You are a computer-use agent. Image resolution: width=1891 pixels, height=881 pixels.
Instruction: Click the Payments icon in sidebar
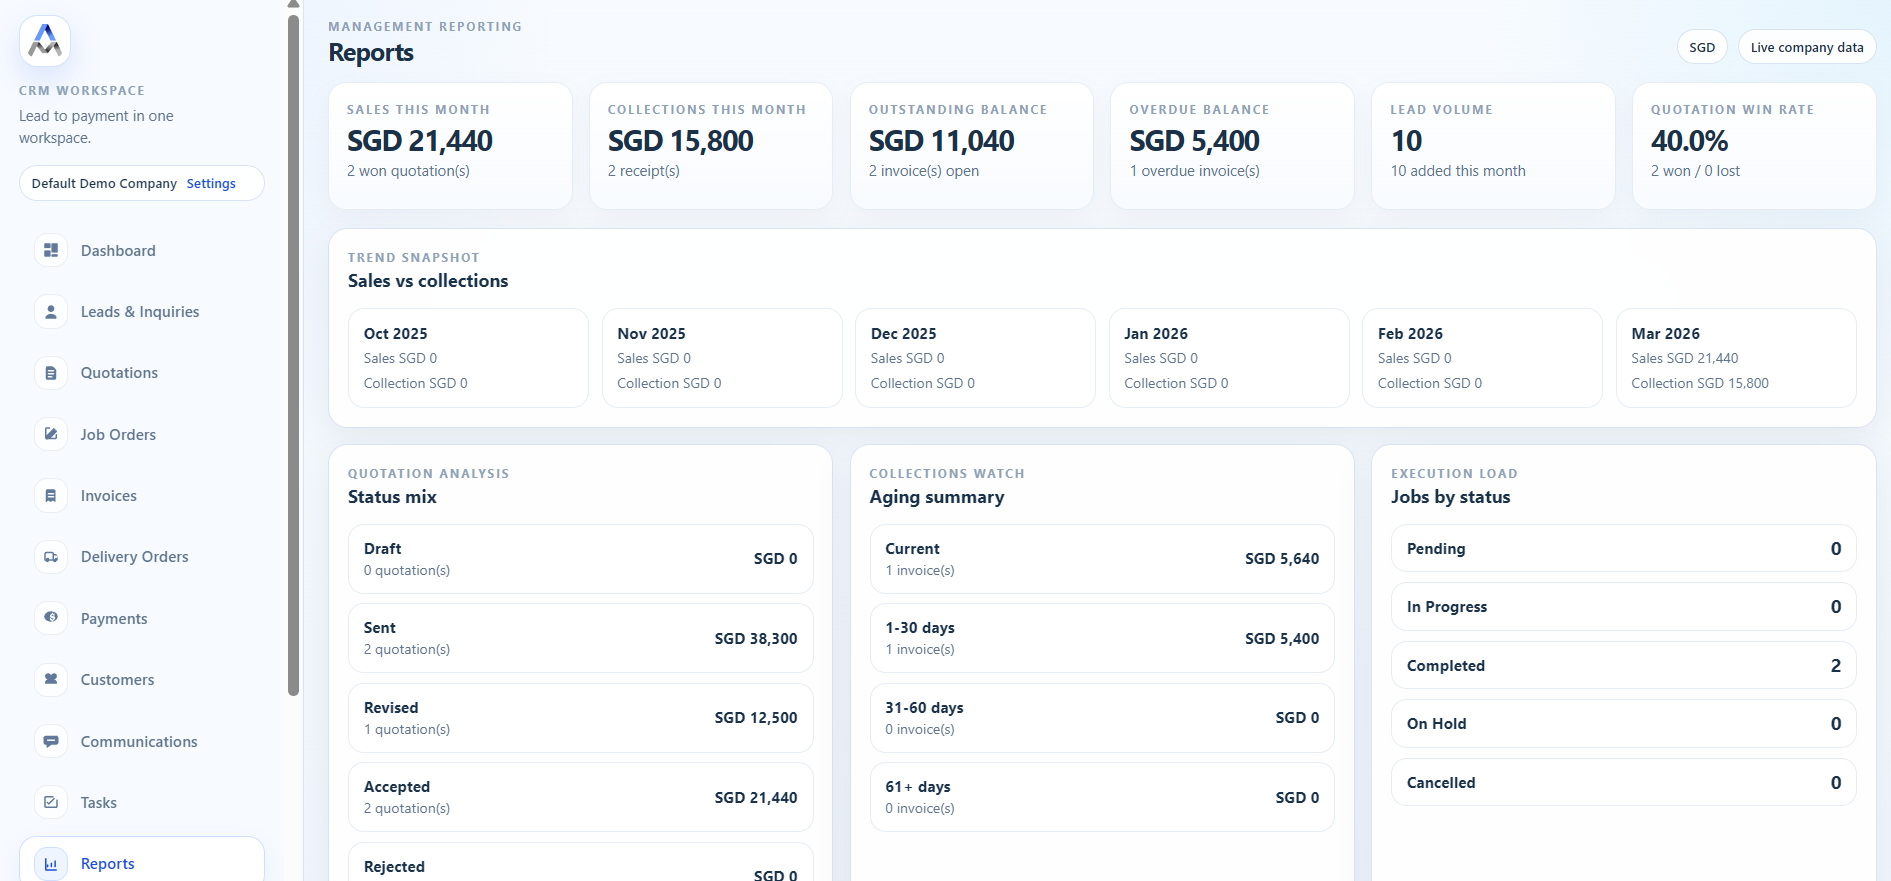(x=51, y=618)
